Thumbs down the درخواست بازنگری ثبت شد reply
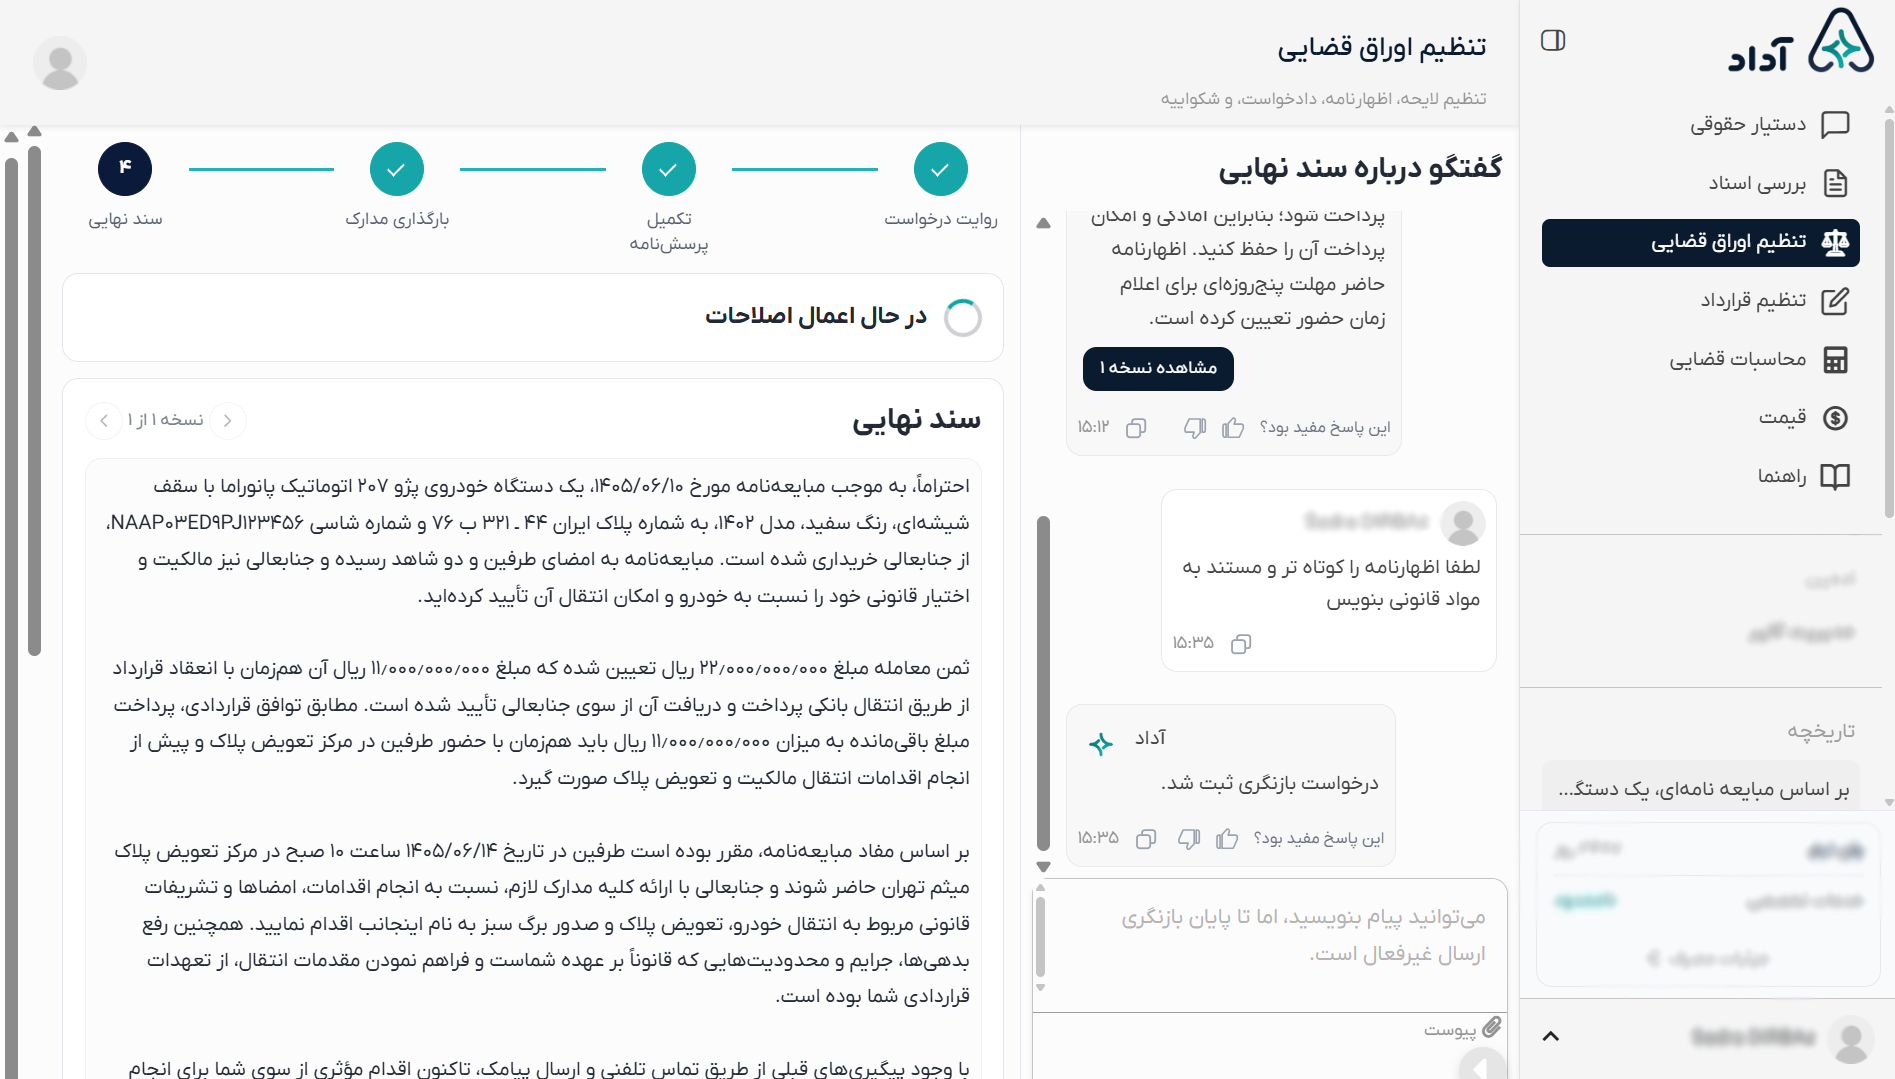Image resolution: width=1895 pixels, height=1079 pixels. pyautogui.click(x=1189, y=839)
